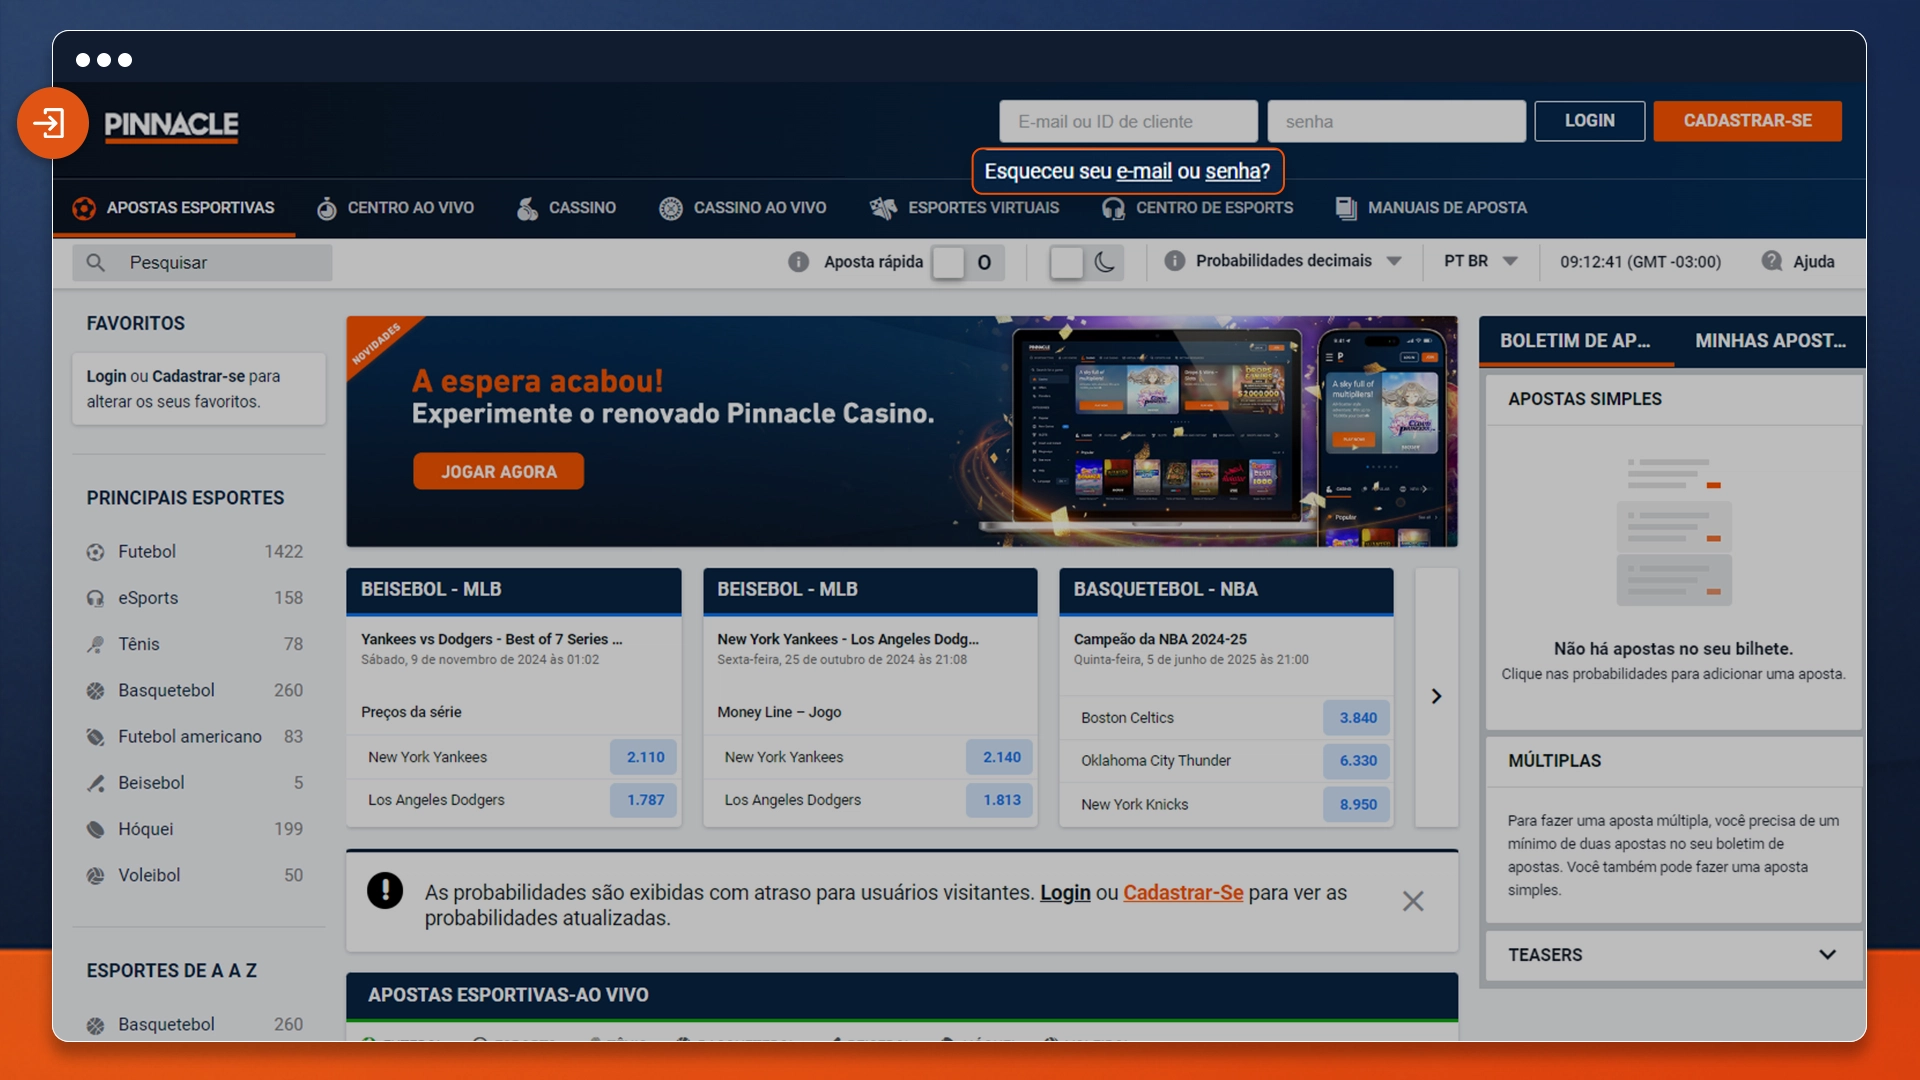The image size is (1920, 1080).
Task: Click the Esportes Virtuais icon
Action: click(883, 208)
